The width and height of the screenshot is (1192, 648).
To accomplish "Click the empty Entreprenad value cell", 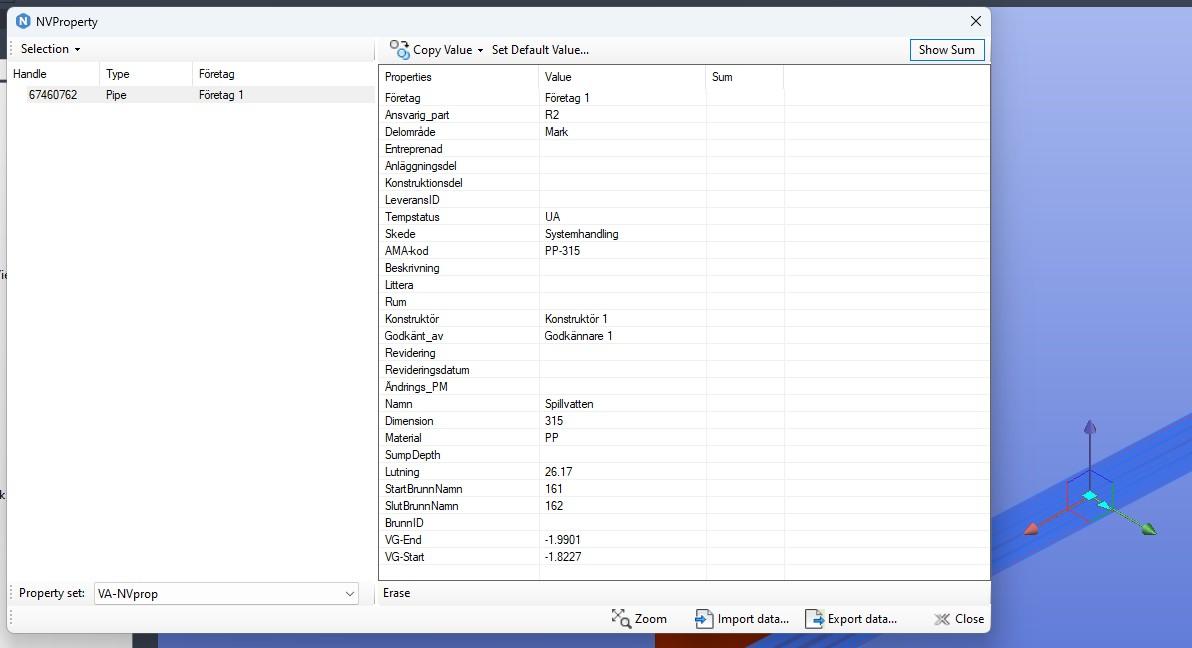I will [x=623, y=149].
